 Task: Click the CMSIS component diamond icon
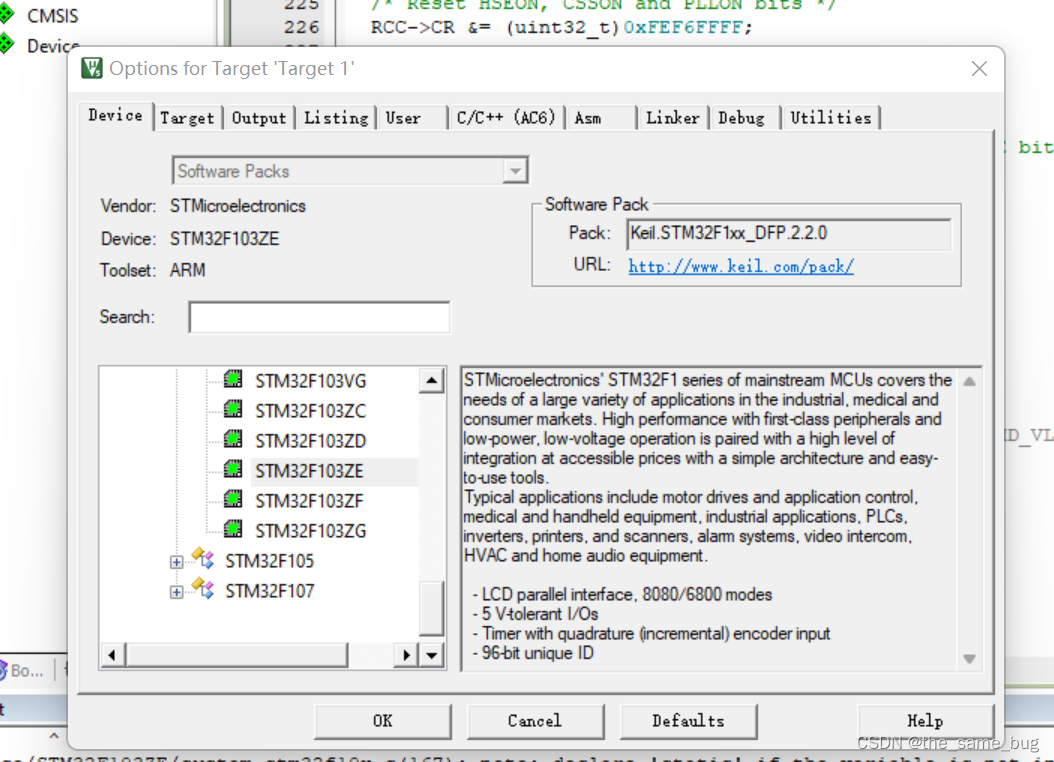[x=6, y=14]
